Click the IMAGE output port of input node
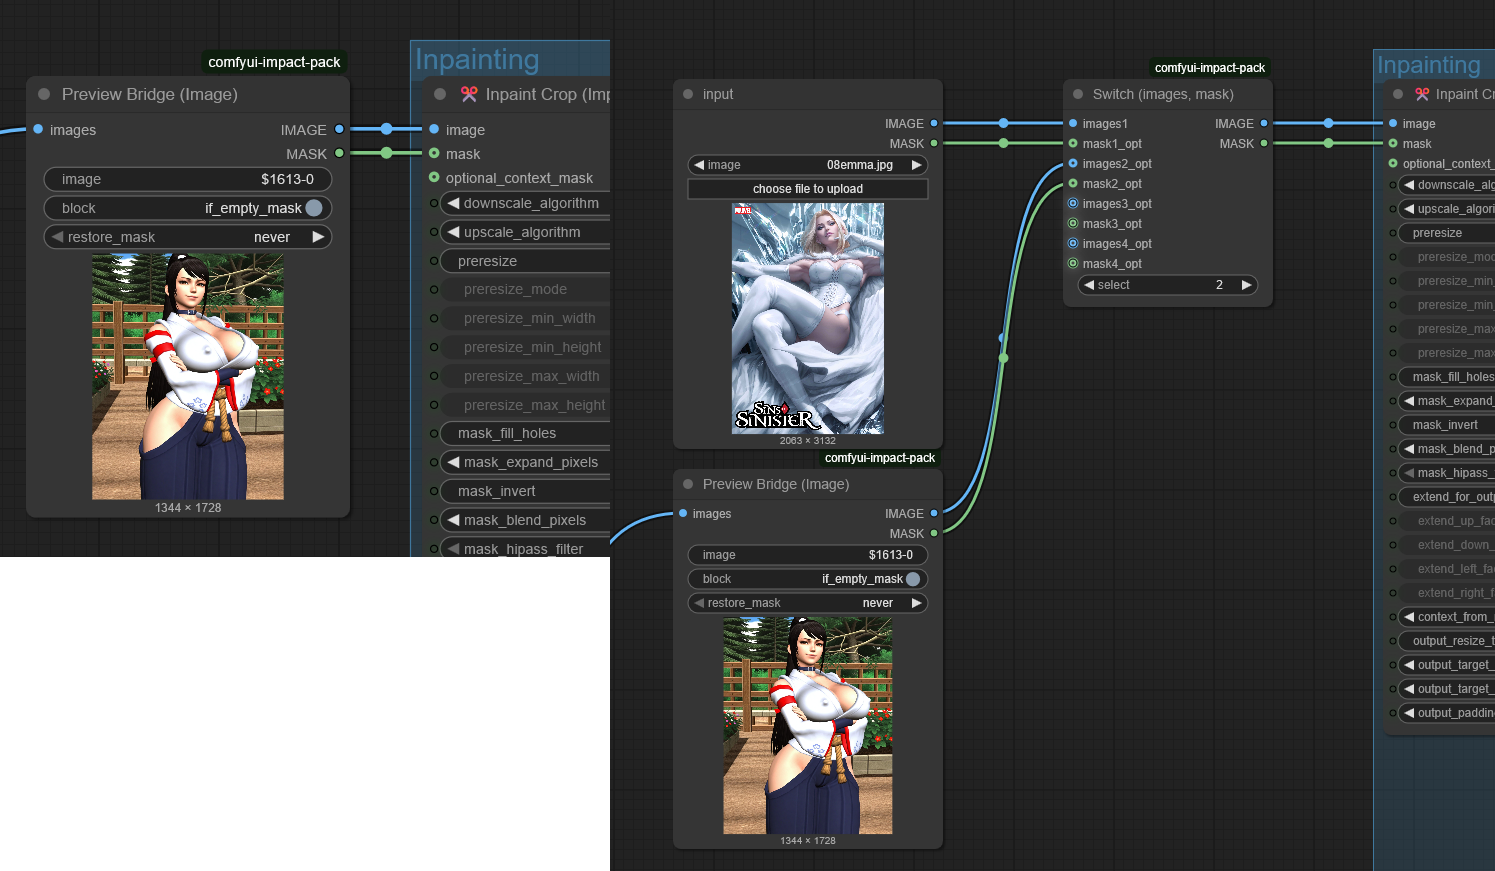 point(934,124)
